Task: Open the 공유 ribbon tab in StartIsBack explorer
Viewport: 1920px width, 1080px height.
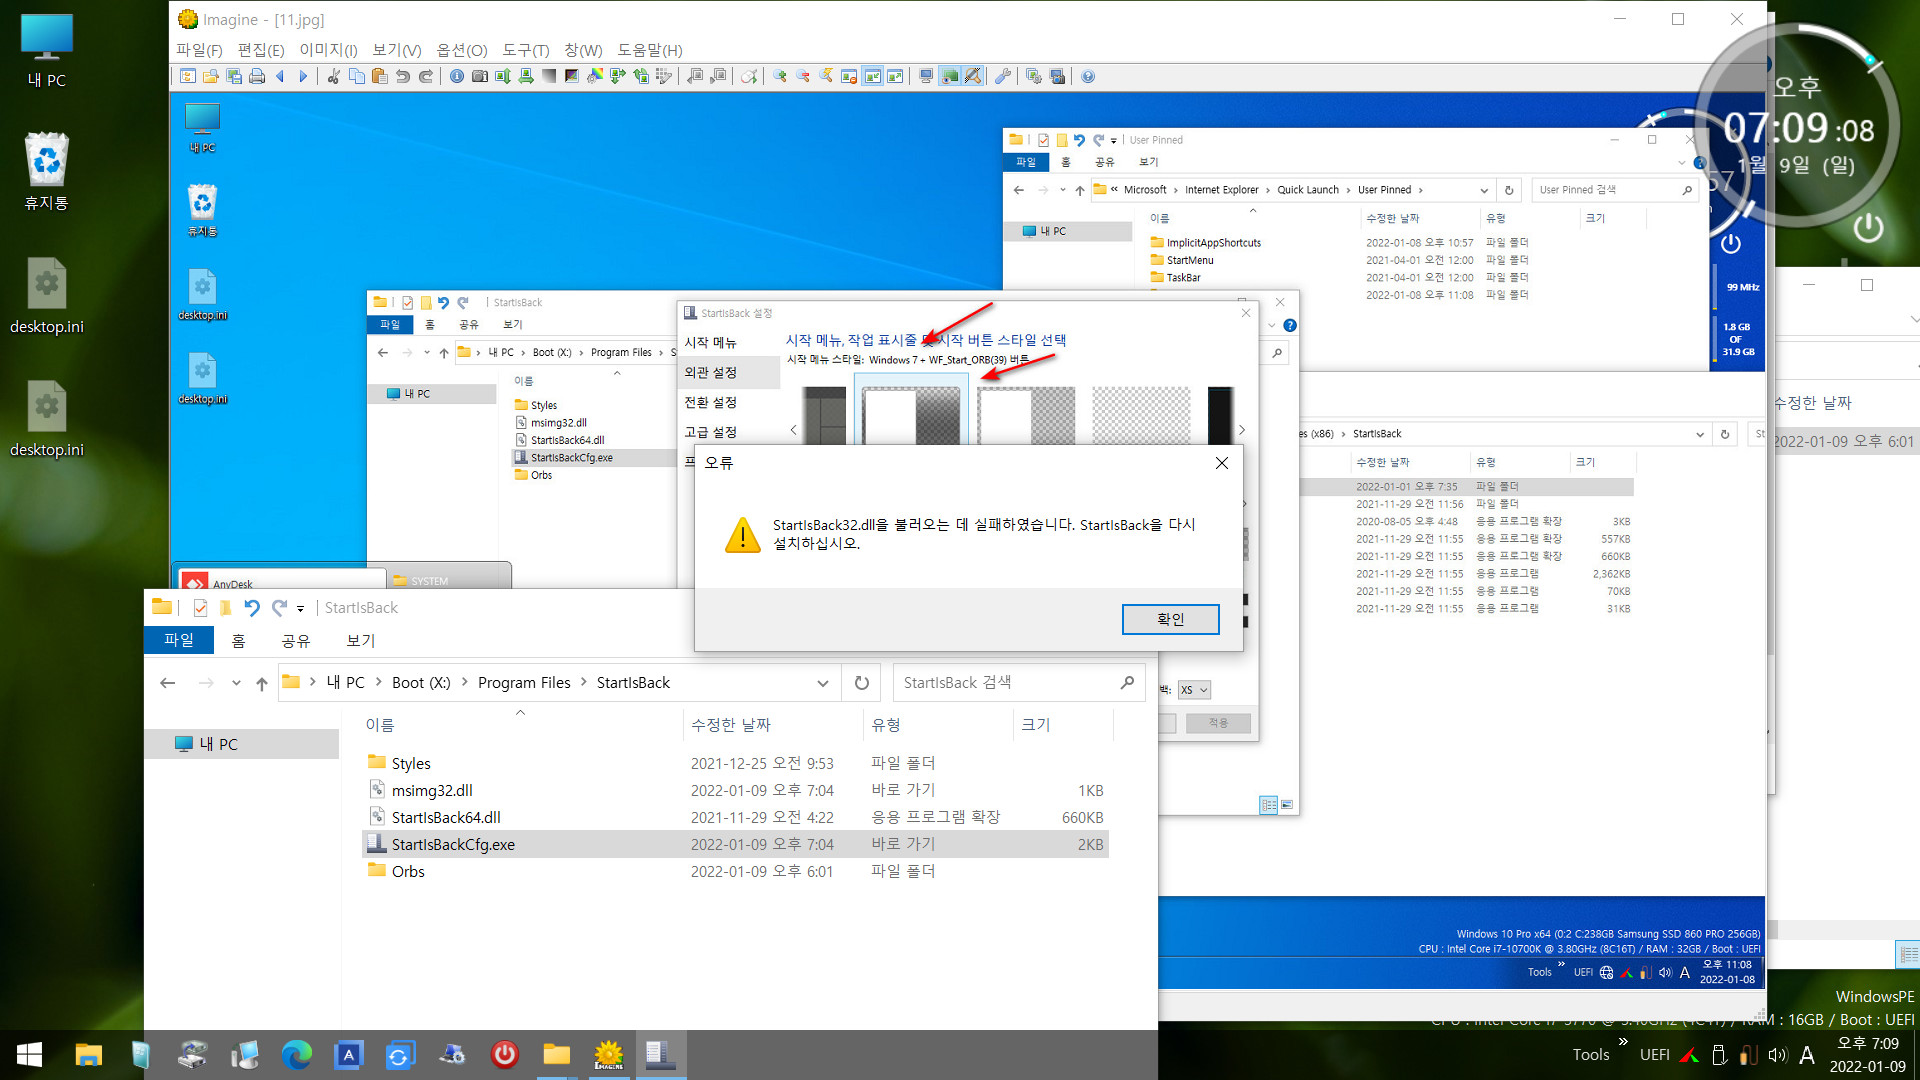Action: (296, 641)
